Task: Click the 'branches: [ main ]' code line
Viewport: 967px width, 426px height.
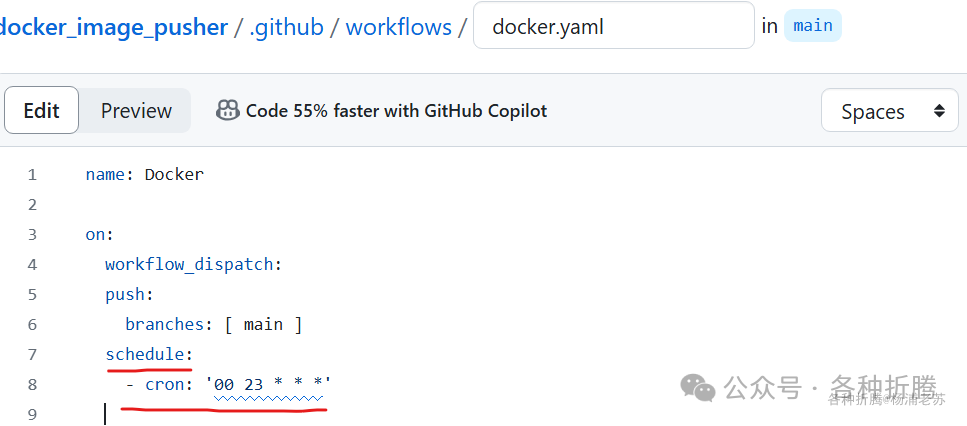Action: [213, 324]
